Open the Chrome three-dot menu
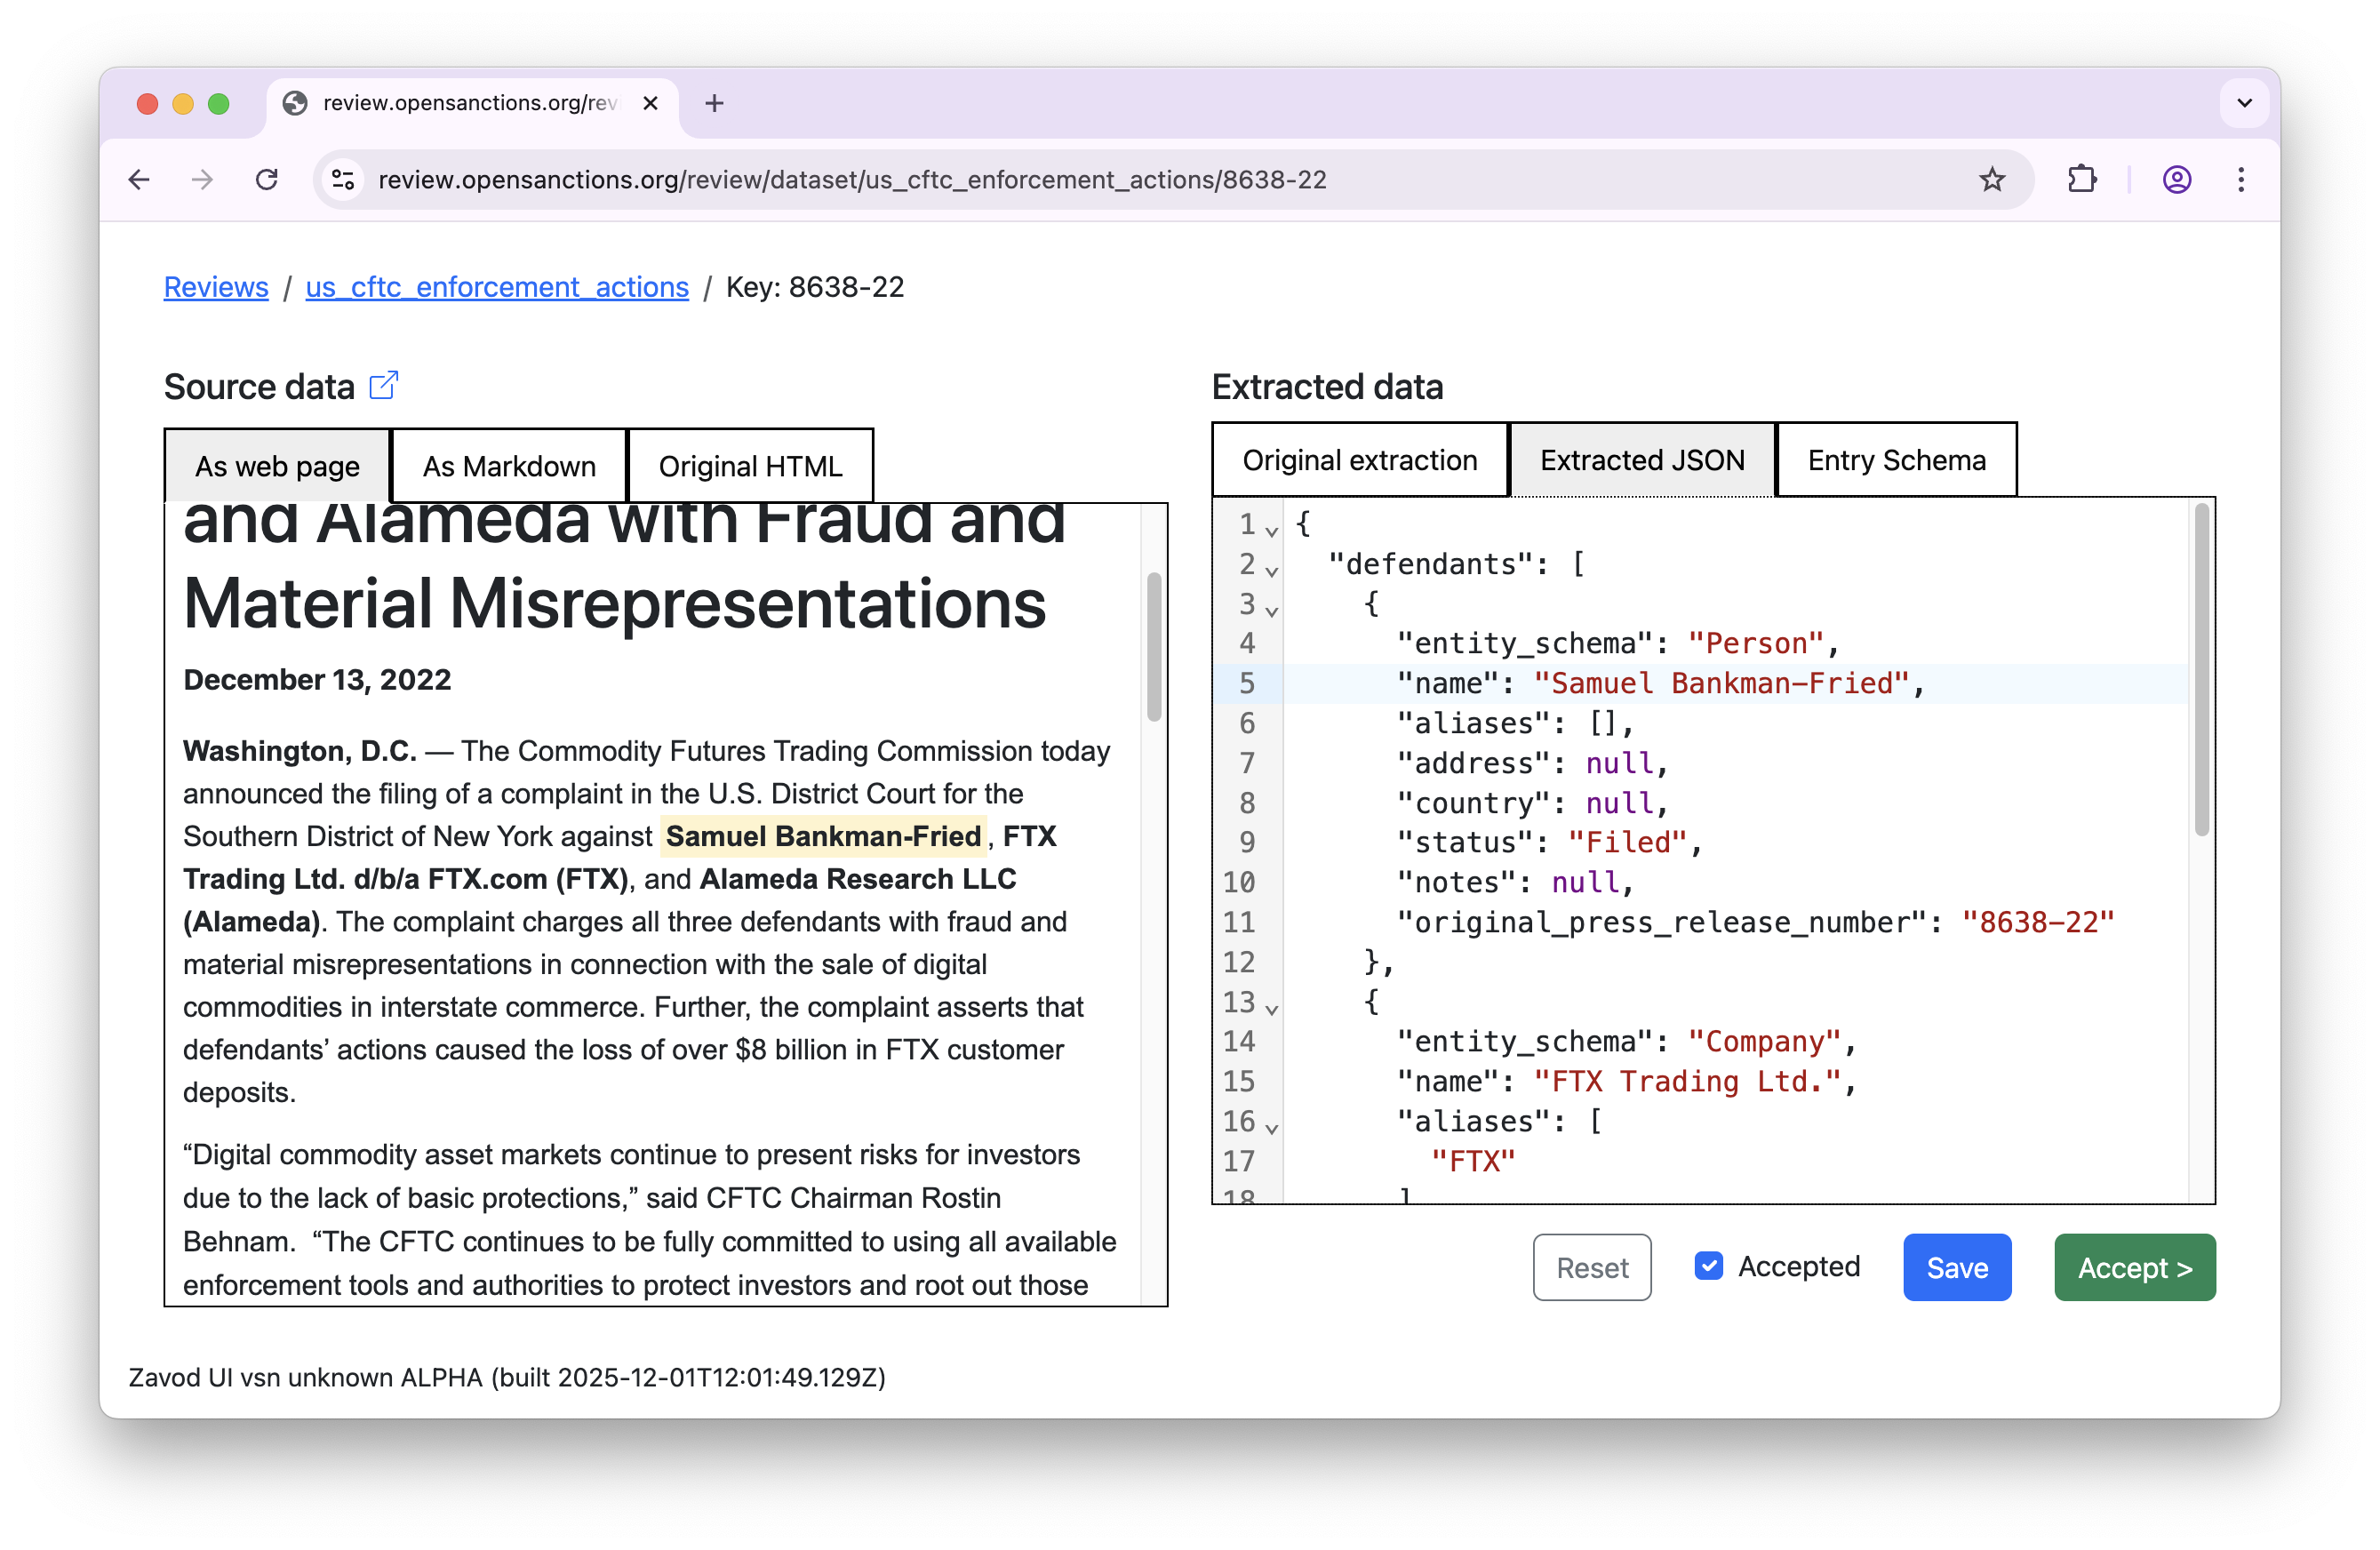The image size is (2380, 1550). (2241, 180)
